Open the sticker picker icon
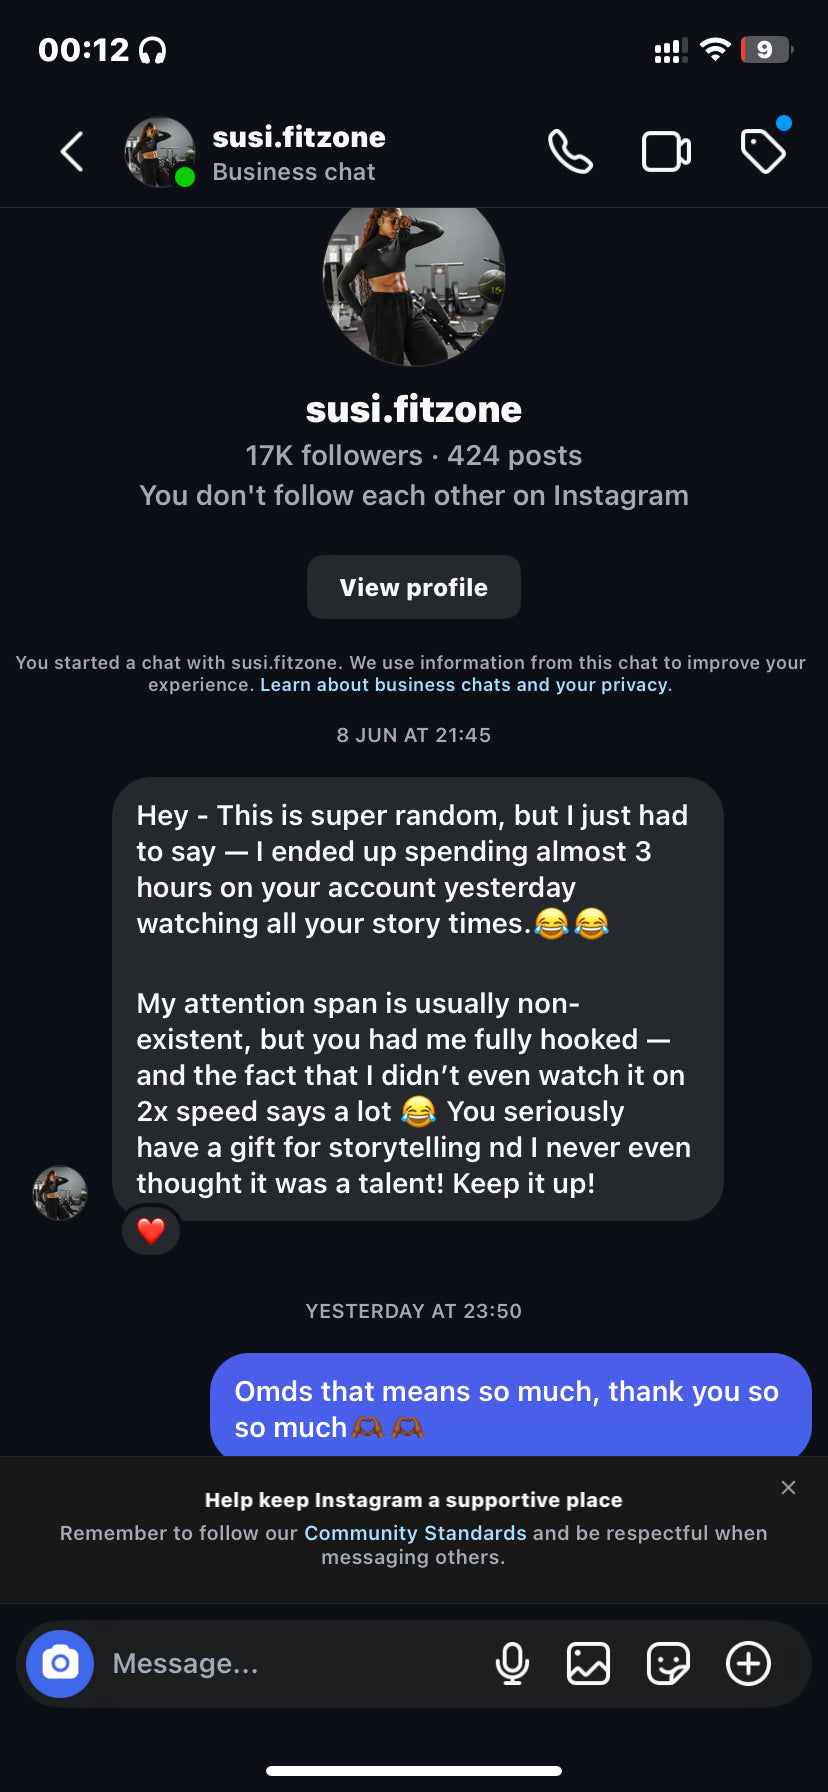Screen dimensions: 828x1792 tap(668, 1664)
